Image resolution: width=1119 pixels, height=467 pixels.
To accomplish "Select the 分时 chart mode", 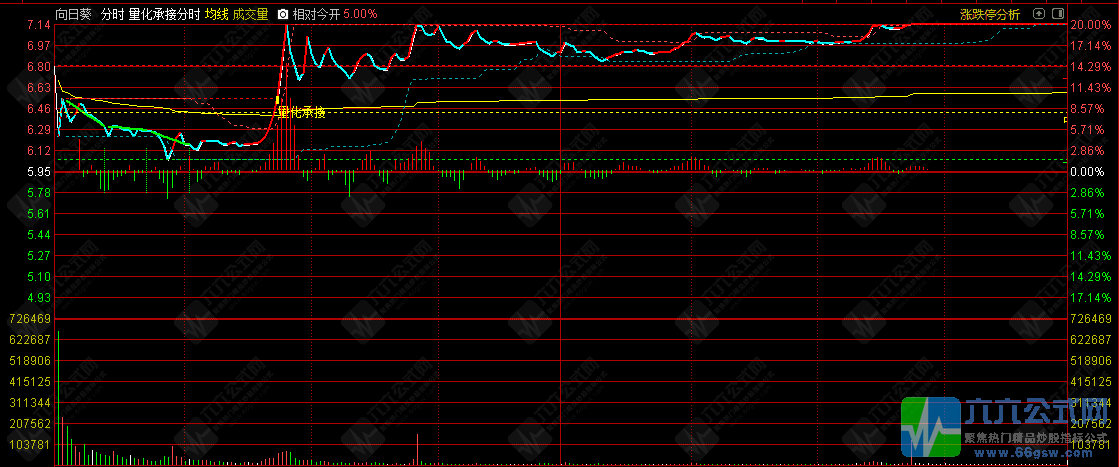I will point(111,14).
